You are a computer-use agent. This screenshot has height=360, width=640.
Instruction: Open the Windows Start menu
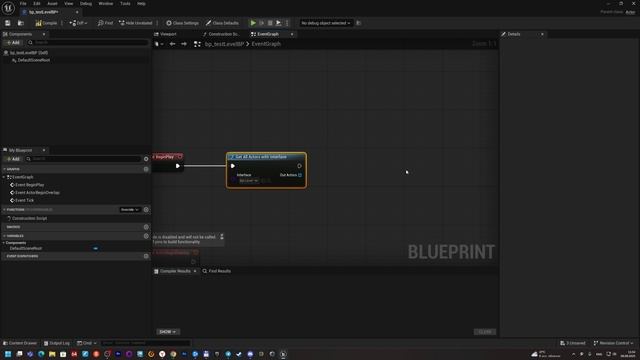point(8,354)
